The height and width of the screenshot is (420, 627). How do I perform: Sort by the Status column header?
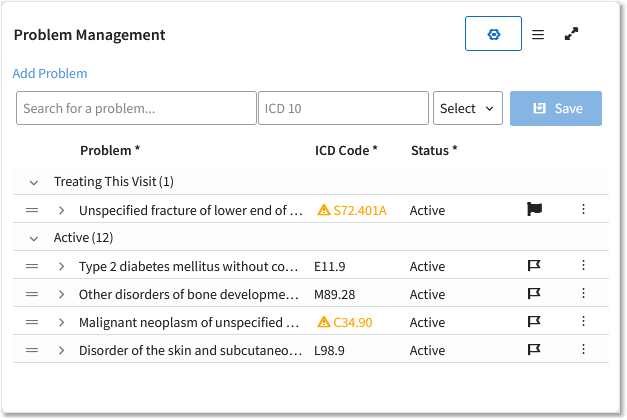coord(434,150)
